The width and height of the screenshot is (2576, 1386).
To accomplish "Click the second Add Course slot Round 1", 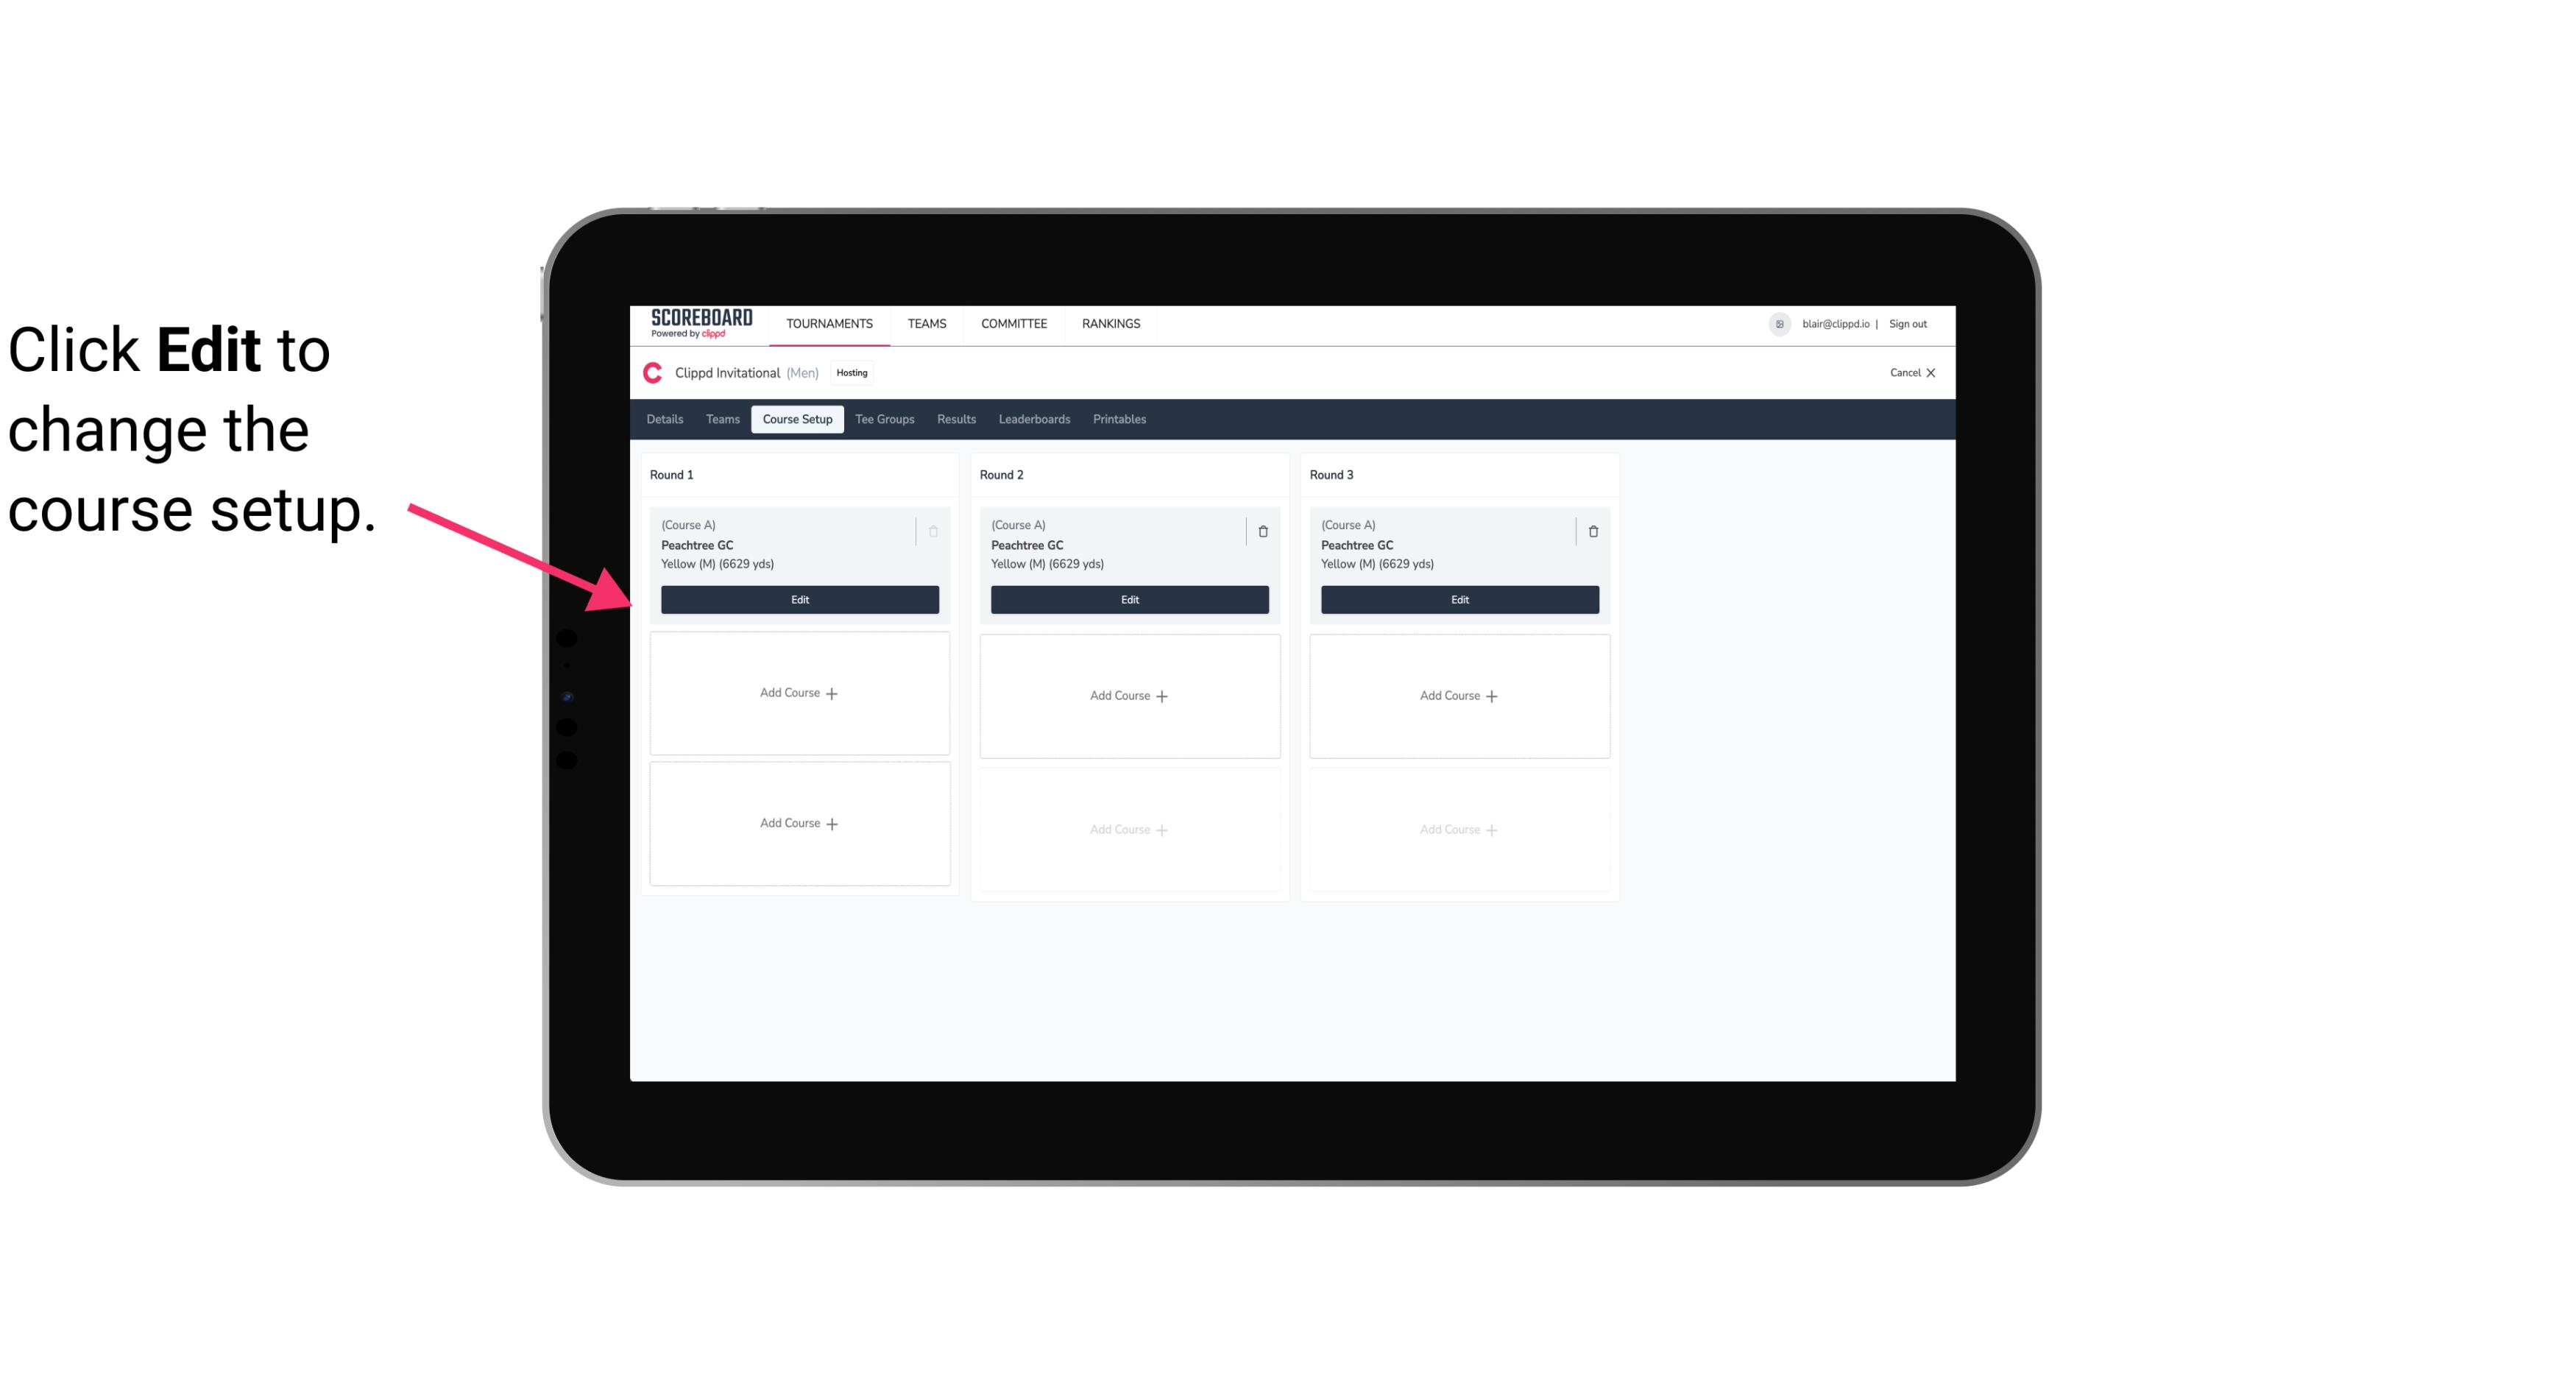I will click(799, 823).
